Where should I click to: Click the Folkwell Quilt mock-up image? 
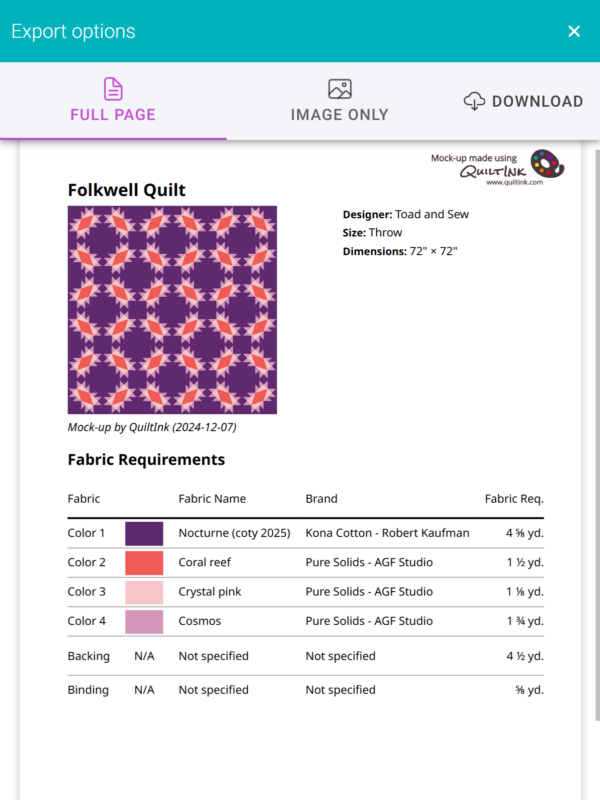tap(172, 310)
